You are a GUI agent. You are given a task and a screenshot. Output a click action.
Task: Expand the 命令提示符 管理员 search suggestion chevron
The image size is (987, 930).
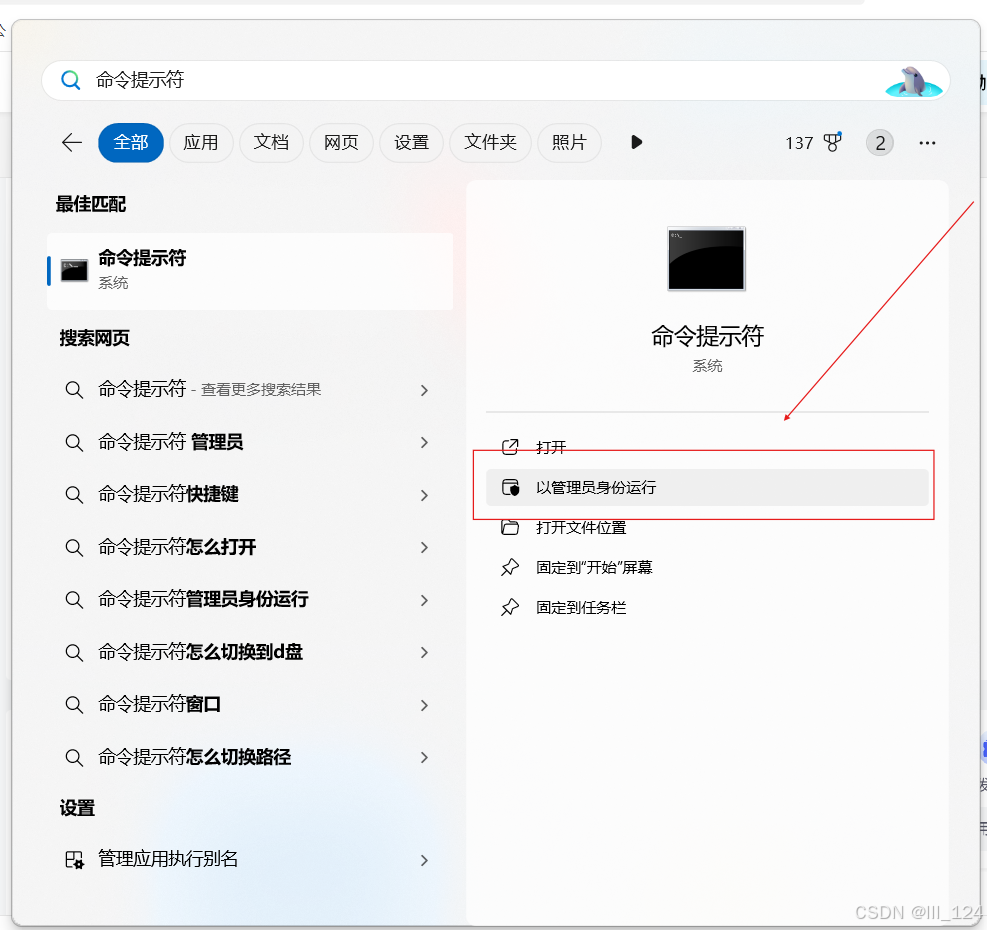point(423,442)
